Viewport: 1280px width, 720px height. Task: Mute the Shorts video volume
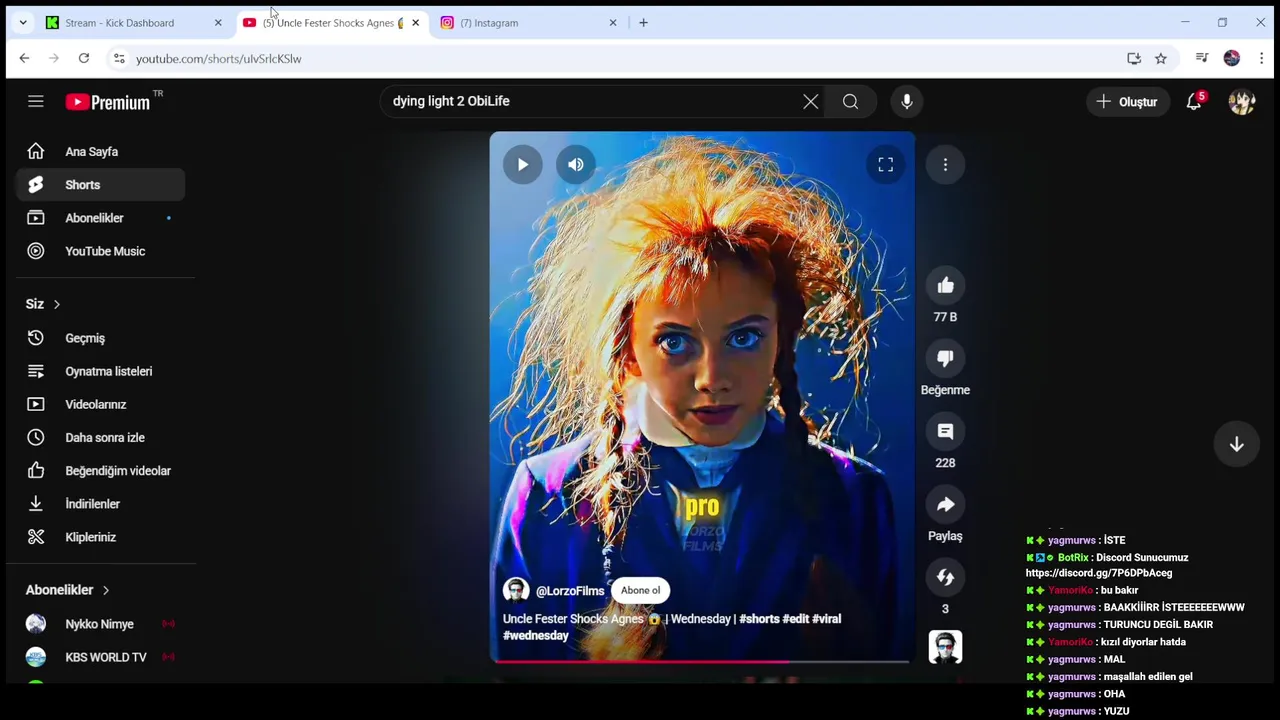click(x=576, y=165)
